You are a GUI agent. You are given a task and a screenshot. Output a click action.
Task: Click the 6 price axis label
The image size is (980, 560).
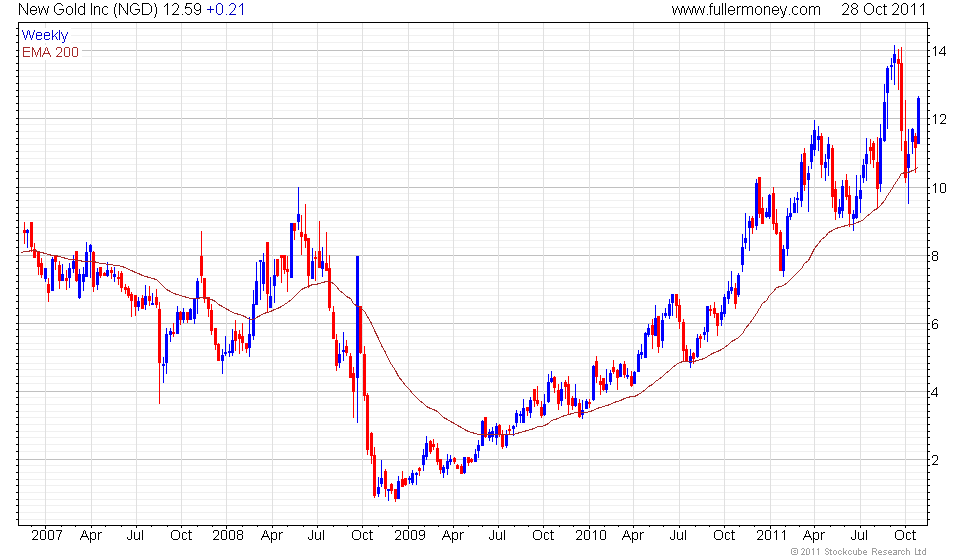click(934, 324)
